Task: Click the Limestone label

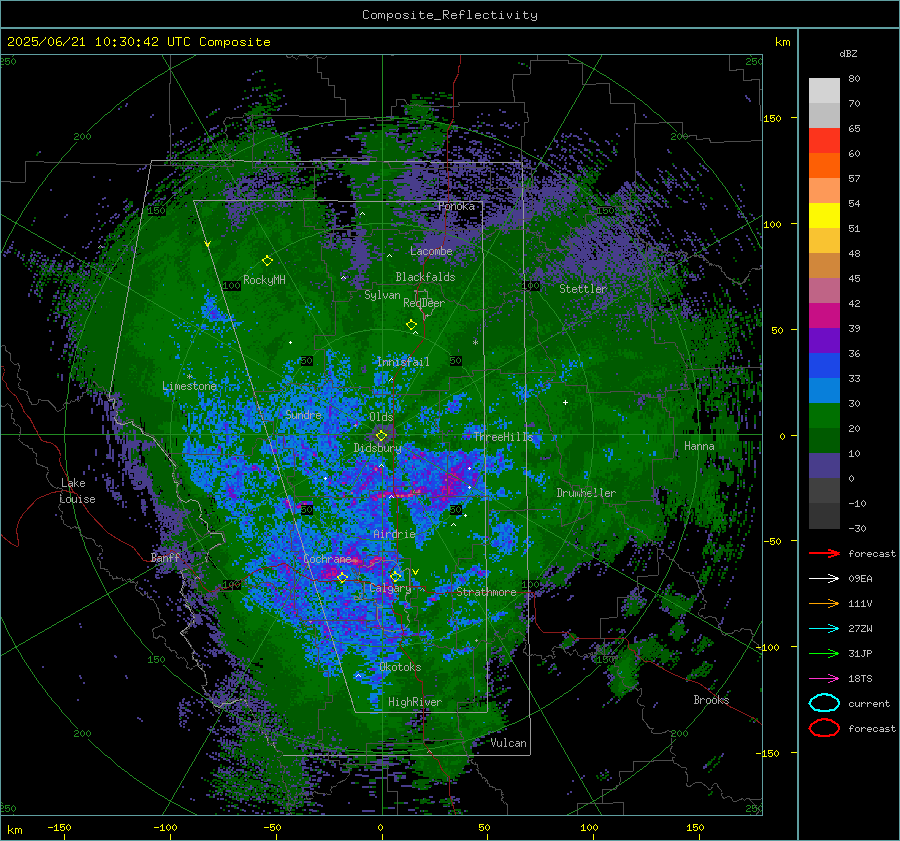Action: 189,386
